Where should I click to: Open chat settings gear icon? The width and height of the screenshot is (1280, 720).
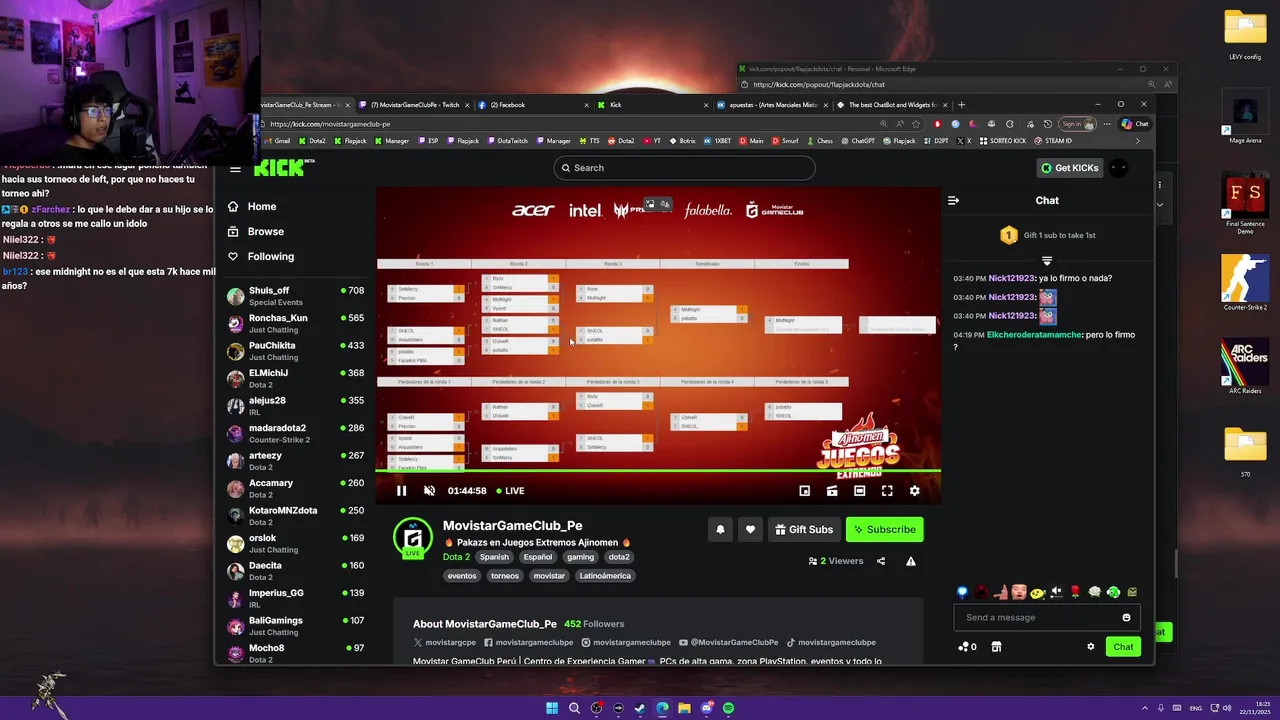1091,647
